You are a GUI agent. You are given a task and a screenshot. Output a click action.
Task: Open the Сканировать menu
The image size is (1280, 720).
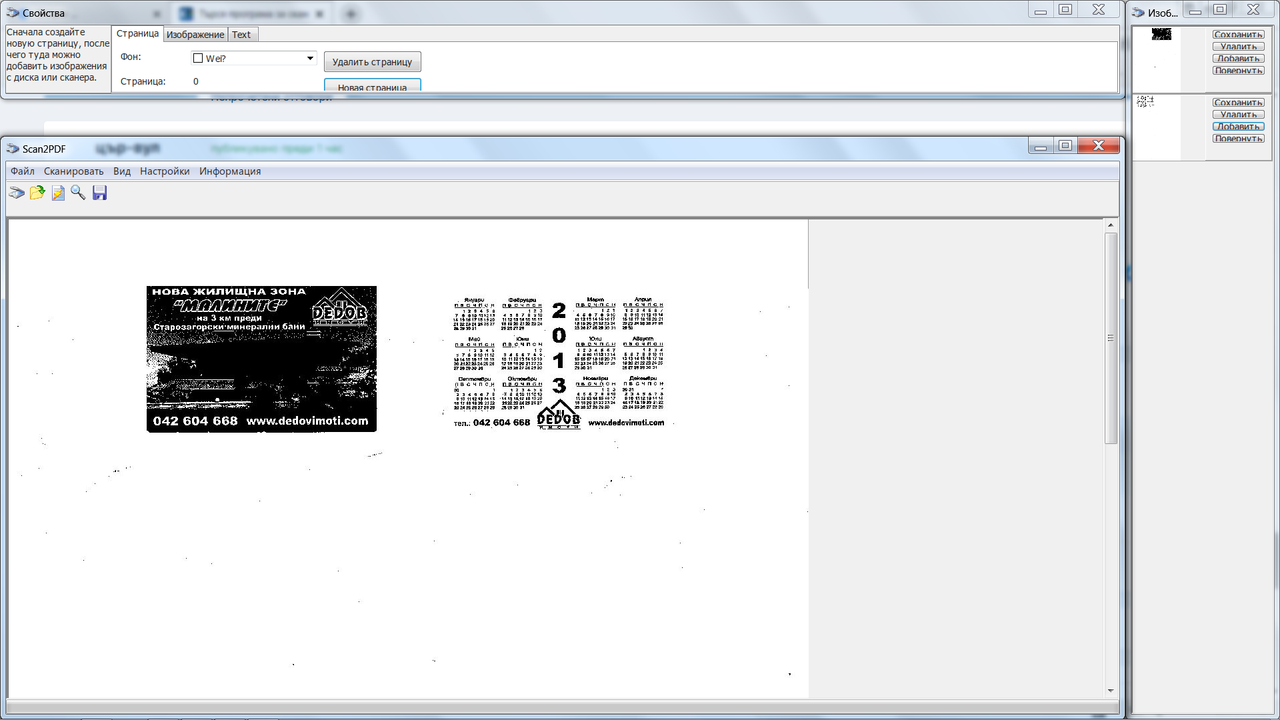tap(74, 171)
